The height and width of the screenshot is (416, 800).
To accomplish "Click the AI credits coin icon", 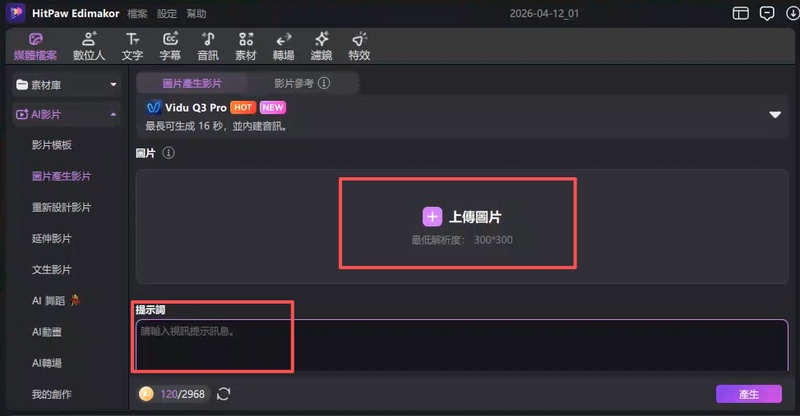I will [x=146, y=394].
